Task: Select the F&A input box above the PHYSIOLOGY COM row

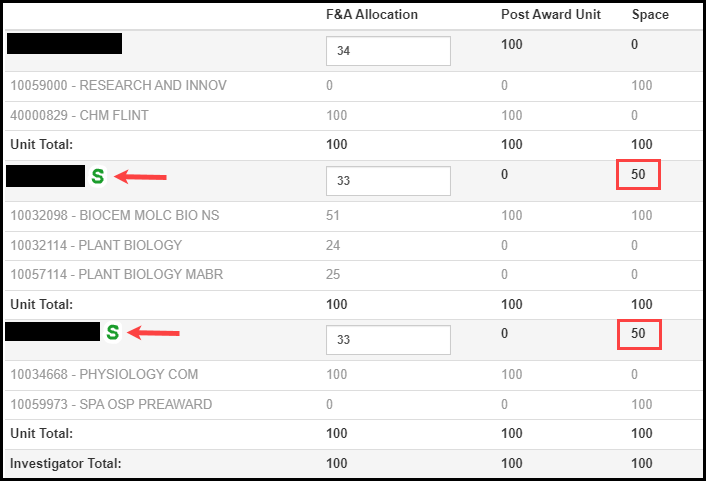Action: (x=388, y=339)
